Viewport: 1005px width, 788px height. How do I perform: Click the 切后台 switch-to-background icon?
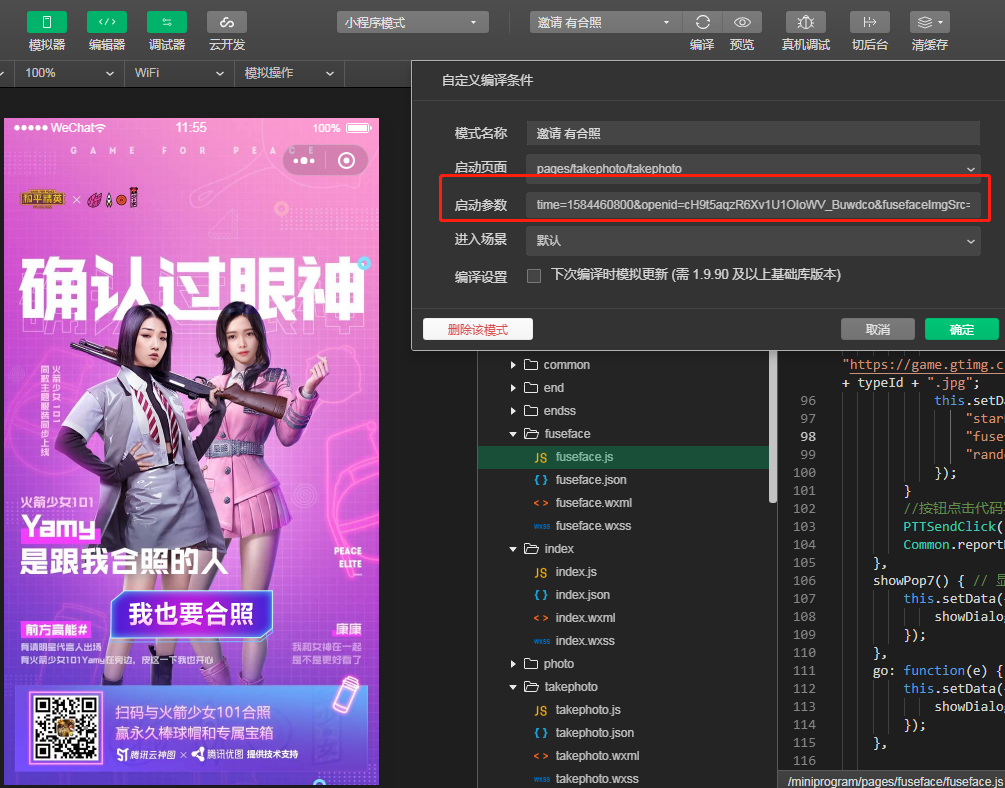point(870,22)
